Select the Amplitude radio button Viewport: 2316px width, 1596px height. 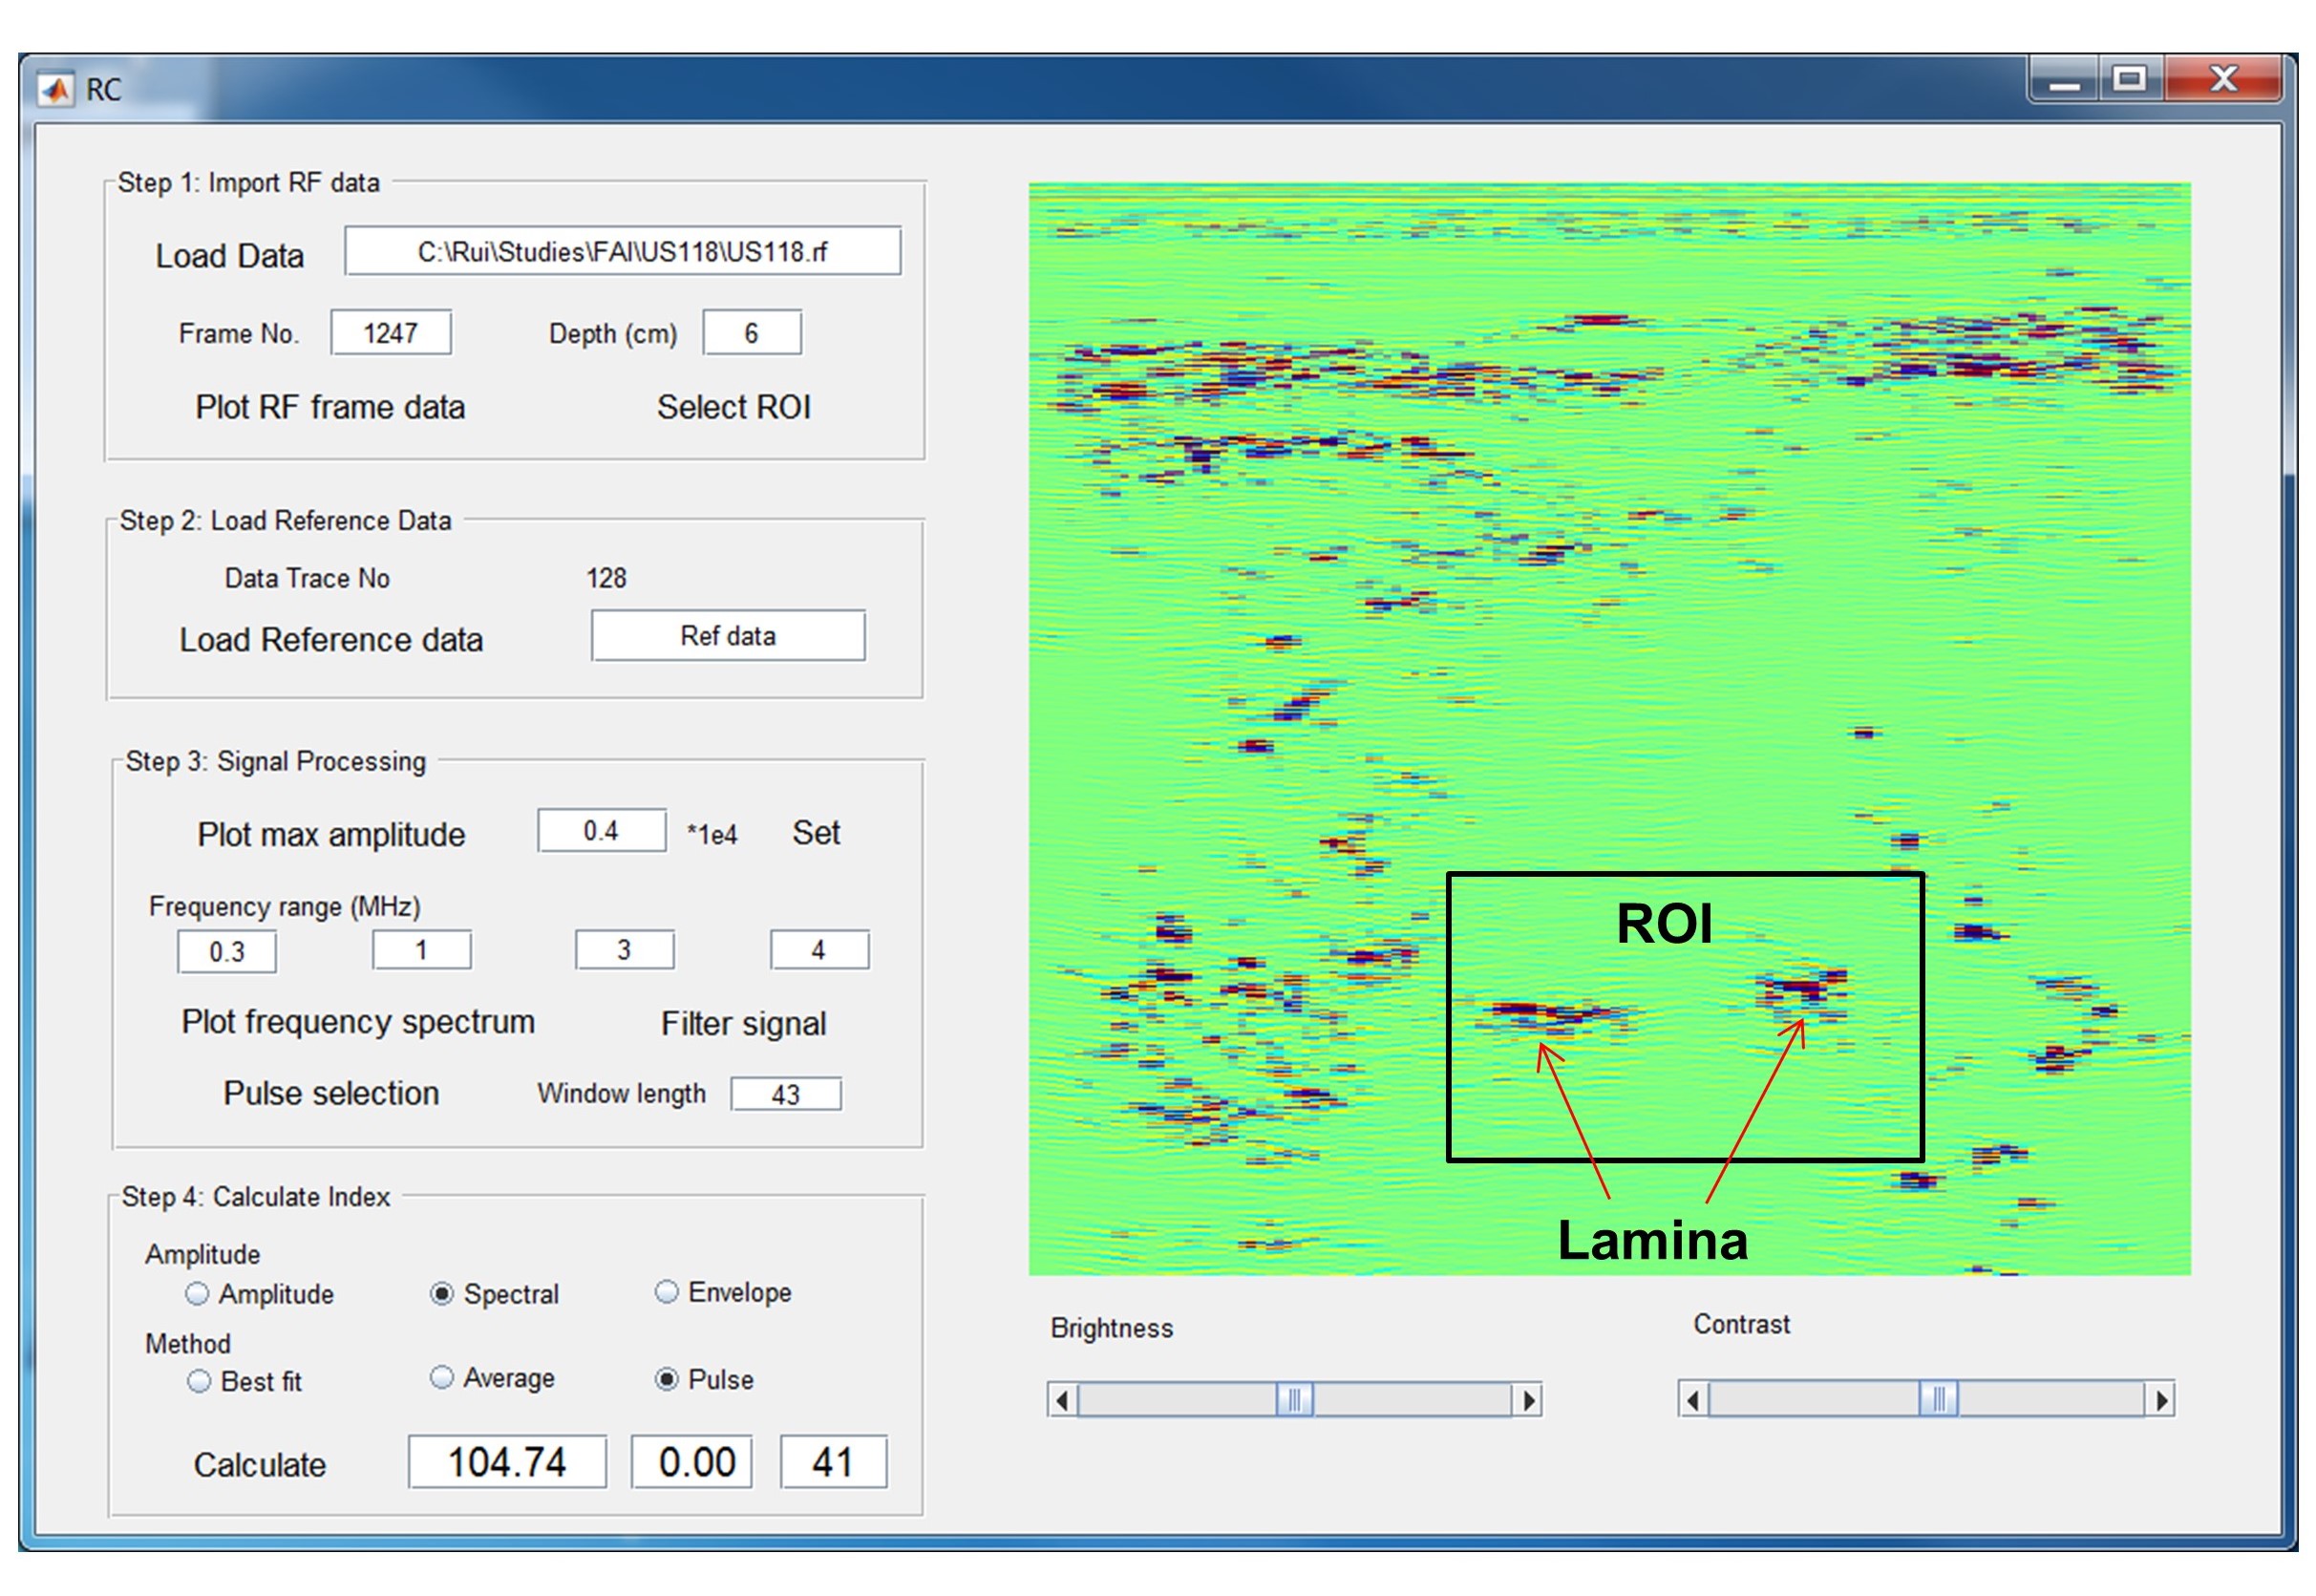(197, 1295)
